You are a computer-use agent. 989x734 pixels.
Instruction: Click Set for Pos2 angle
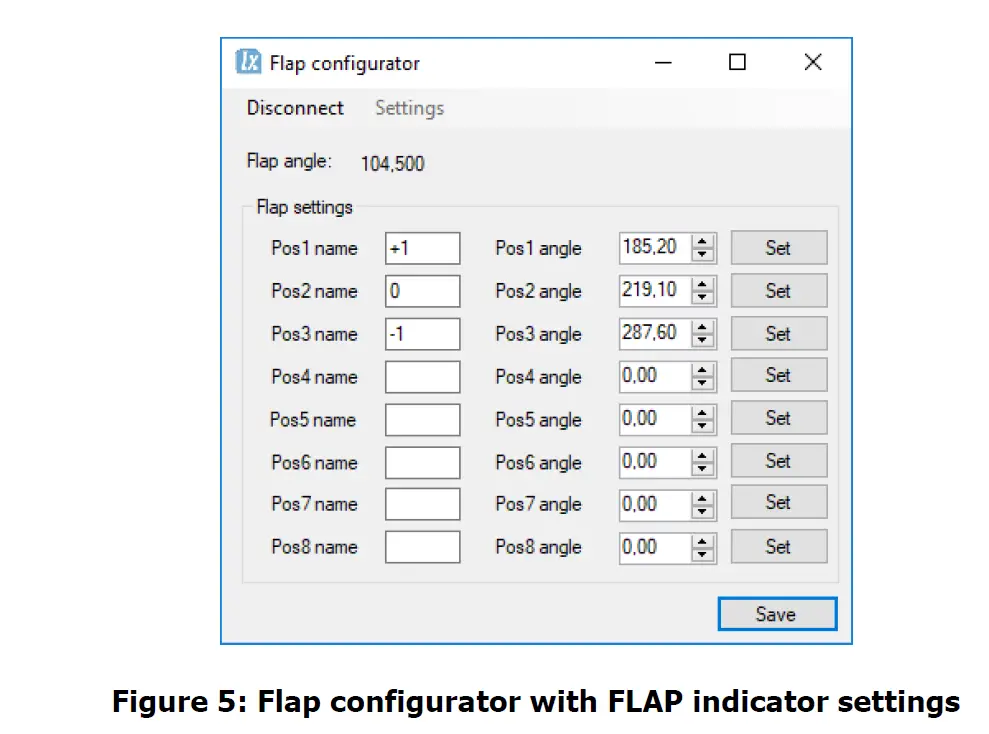coord(778,290)
